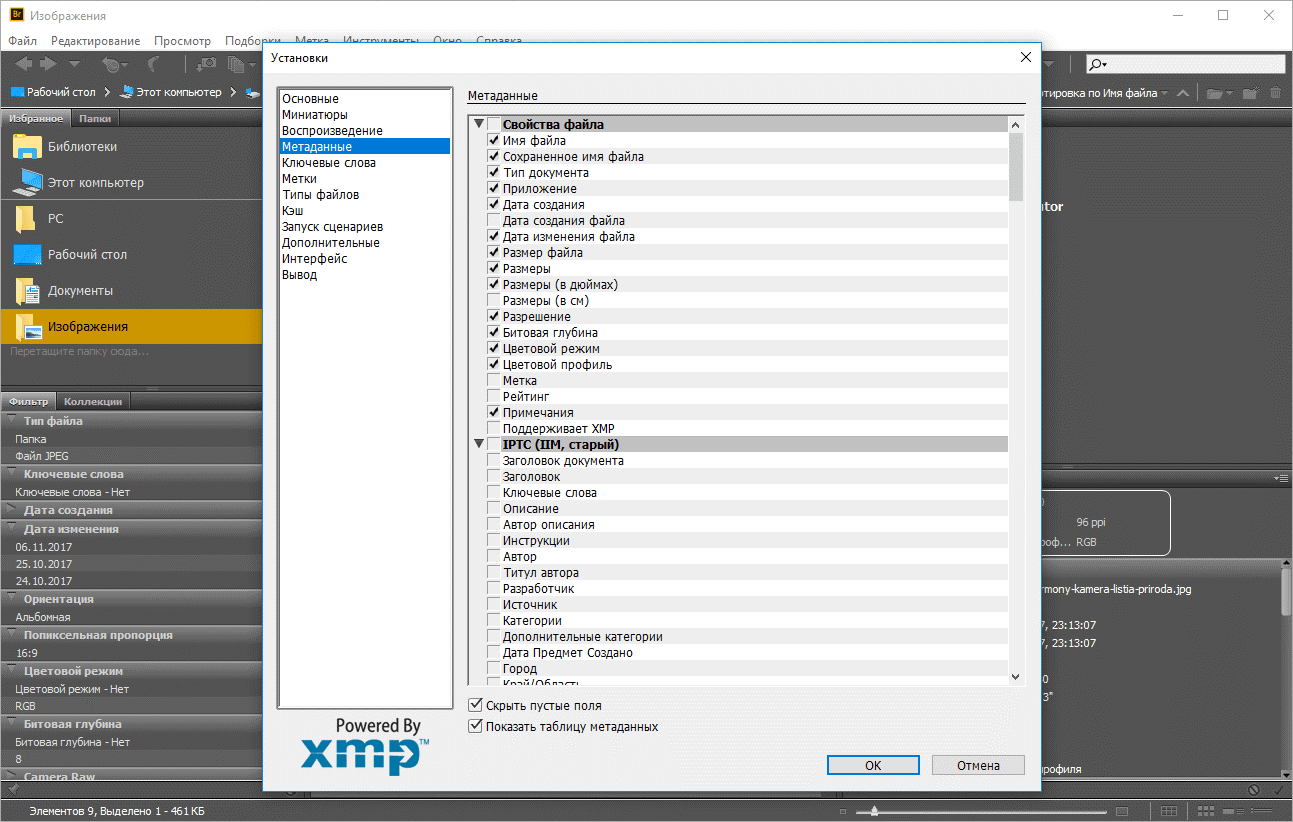Select Изображения folder in favorites
Image resolution: width=1293 pixels, height=822 pixels.
pos(131,327)
